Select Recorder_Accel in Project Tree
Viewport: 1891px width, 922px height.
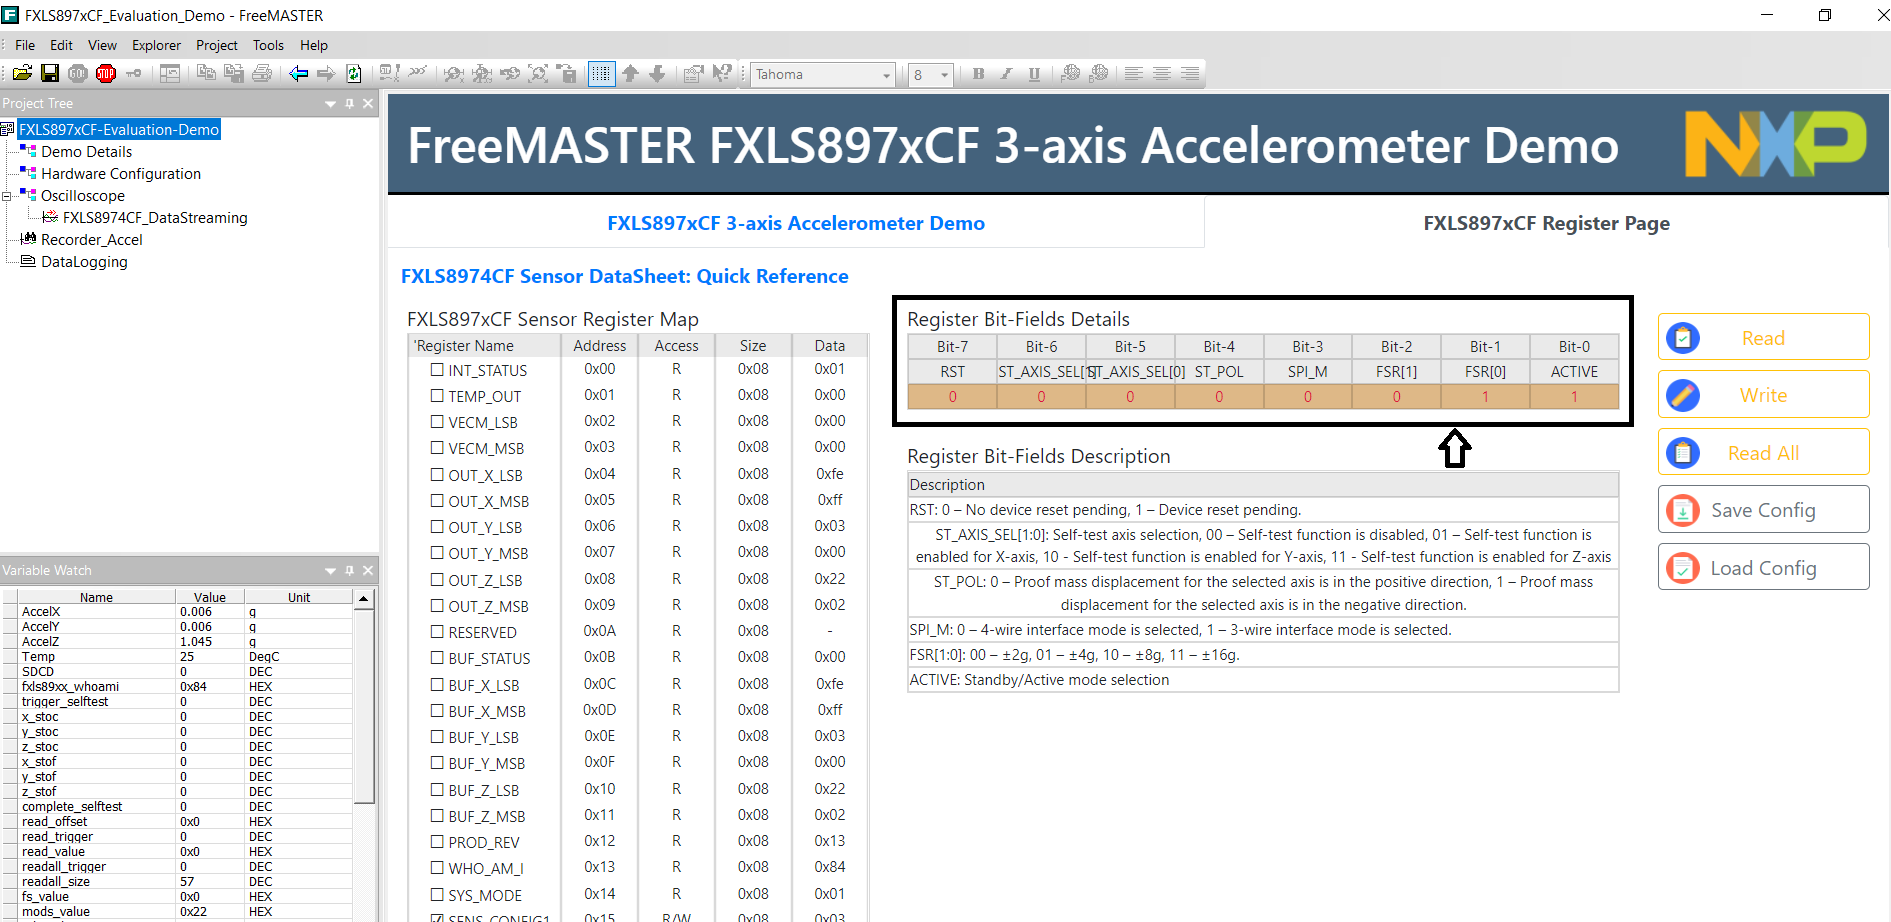91,240
